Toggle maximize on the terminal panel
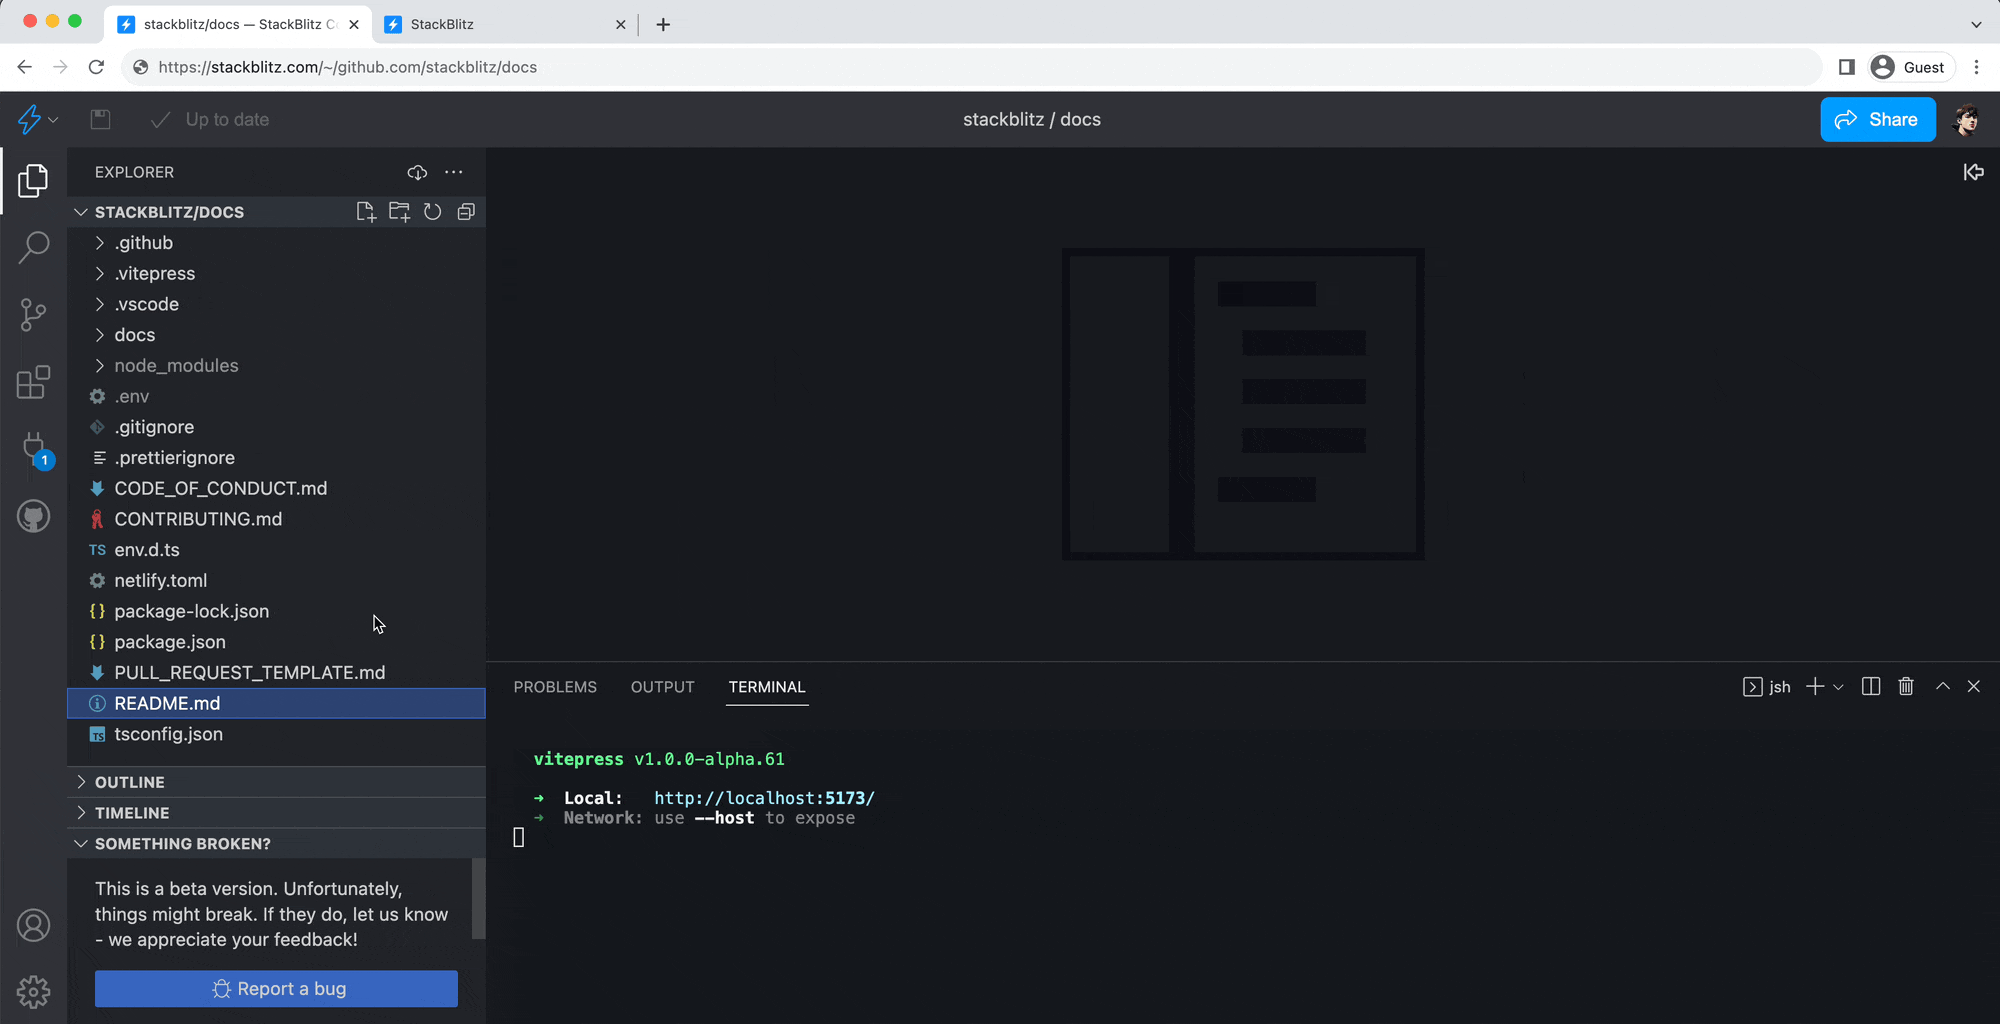The width and height of the screenshot is (2000, 1024). 1943,686
